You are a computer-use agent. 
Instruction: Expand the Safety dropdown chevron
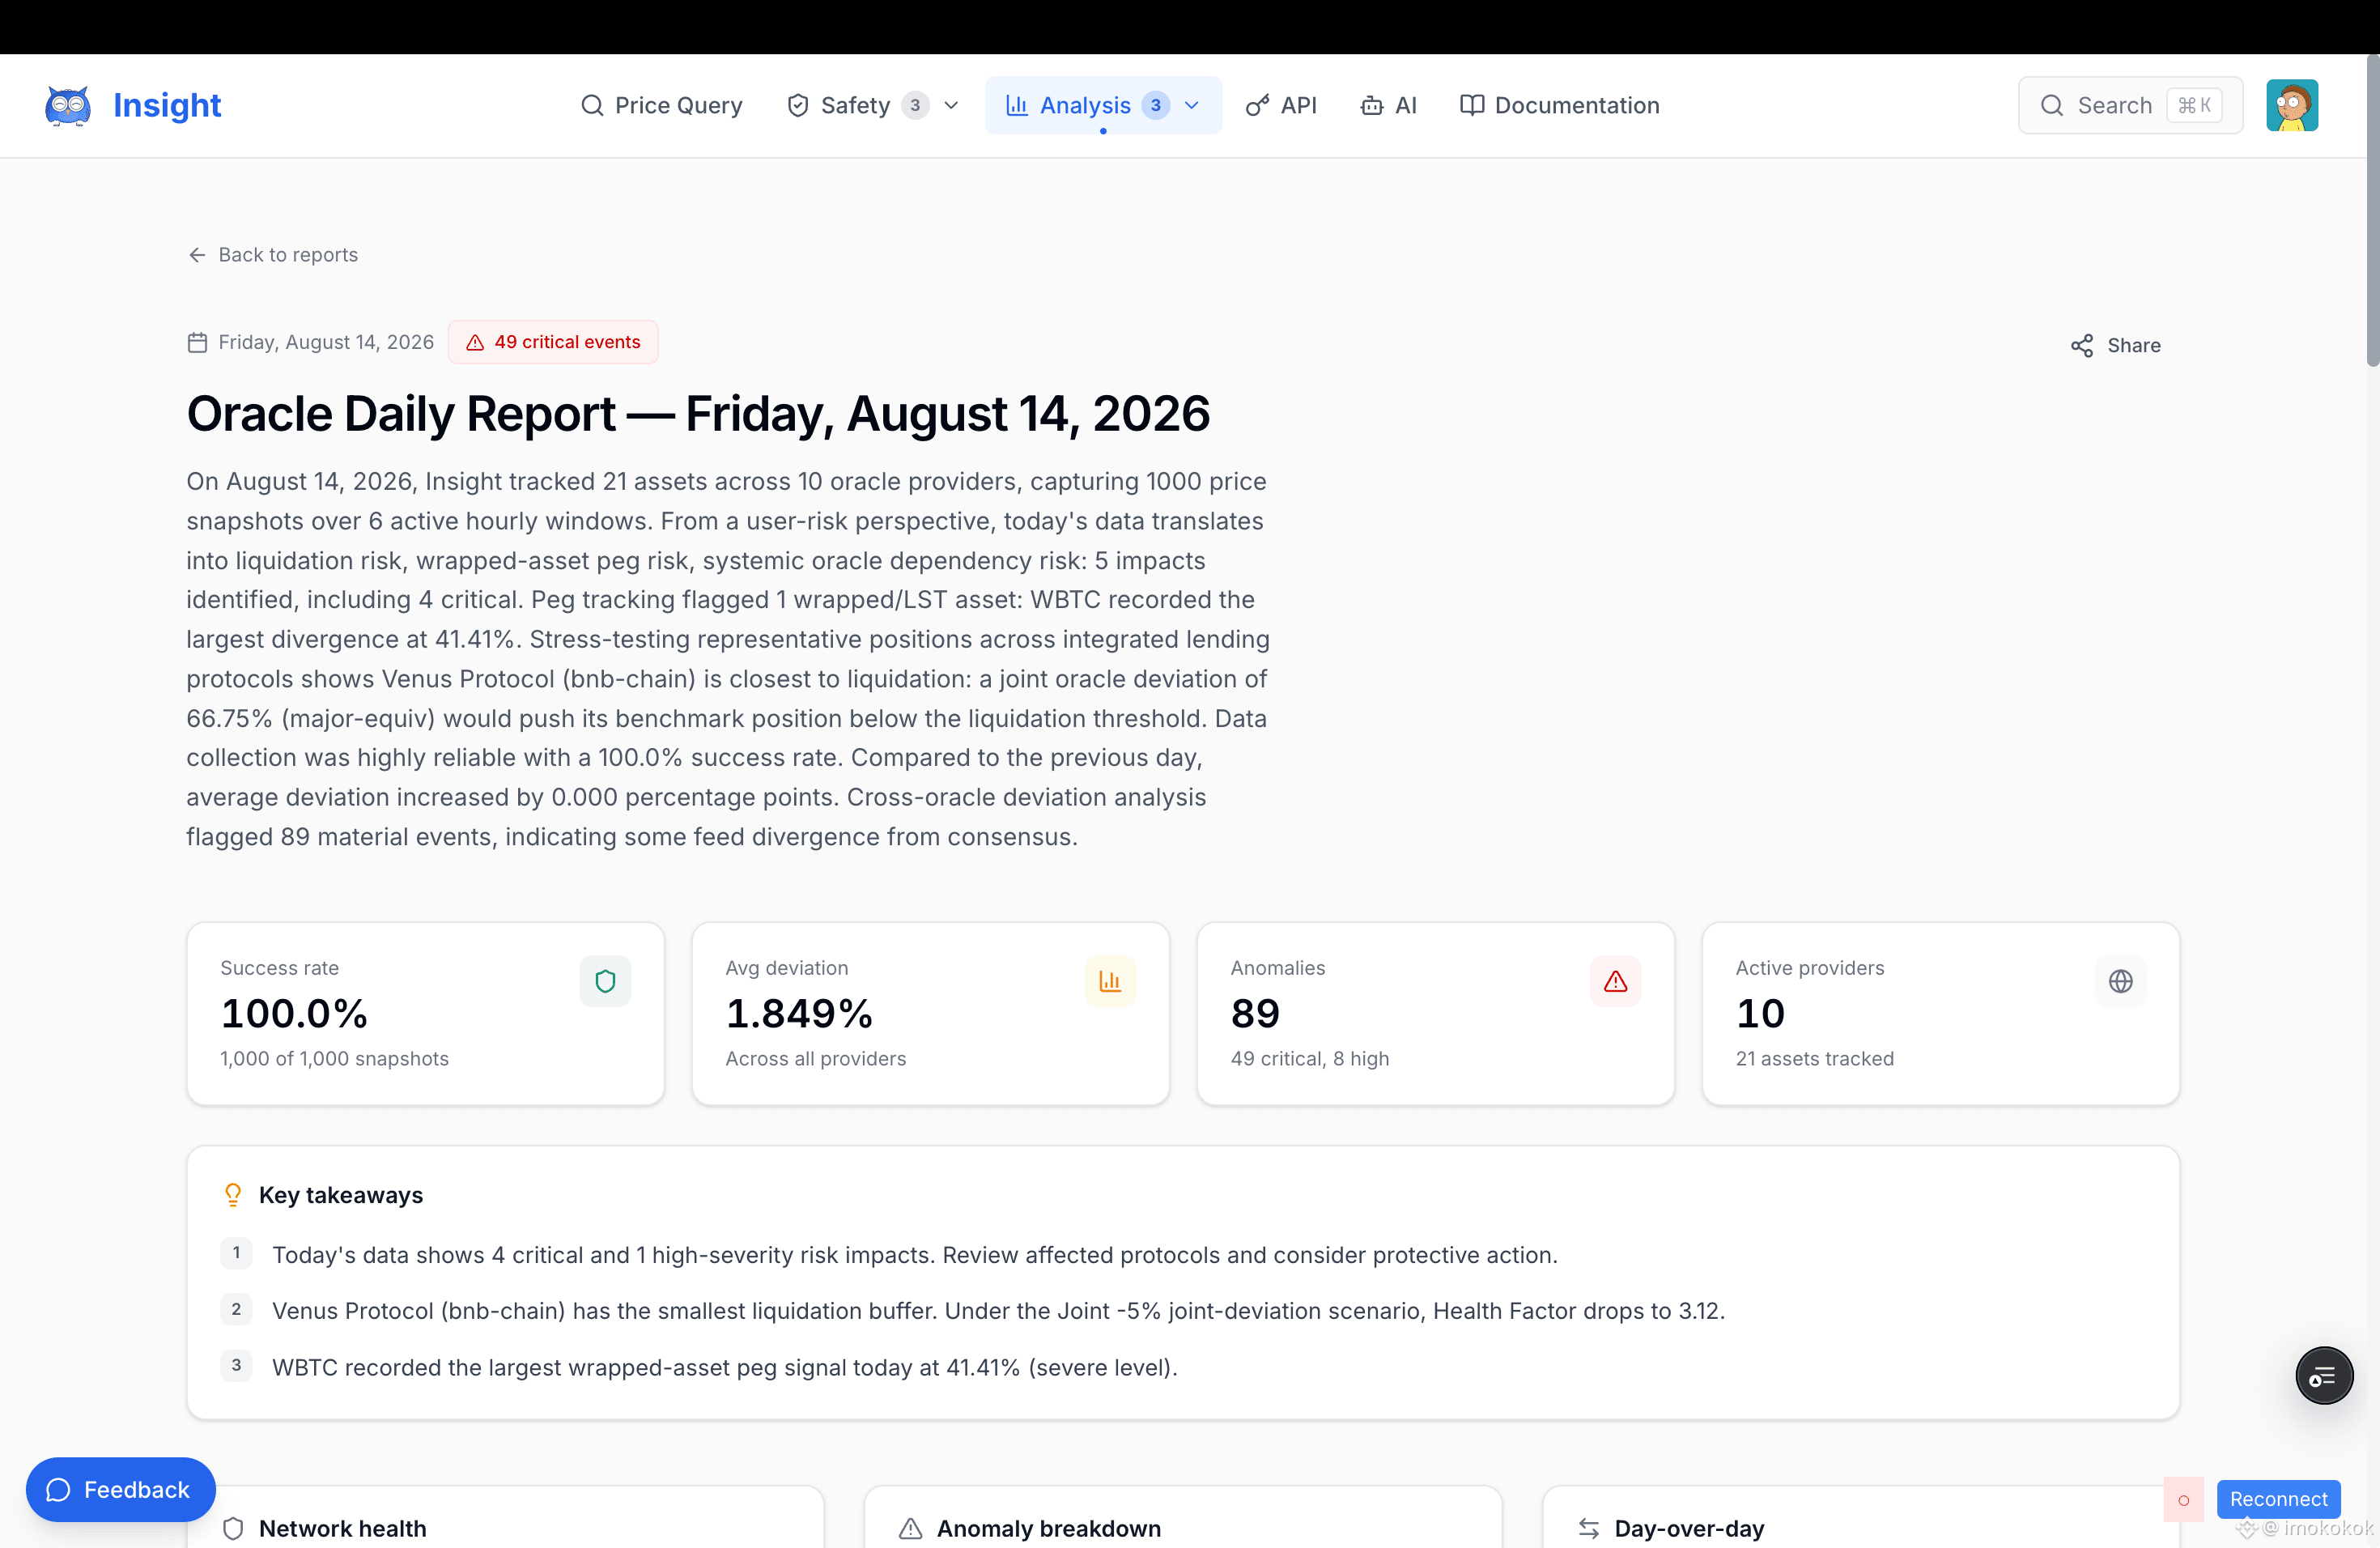coord(951,105)
